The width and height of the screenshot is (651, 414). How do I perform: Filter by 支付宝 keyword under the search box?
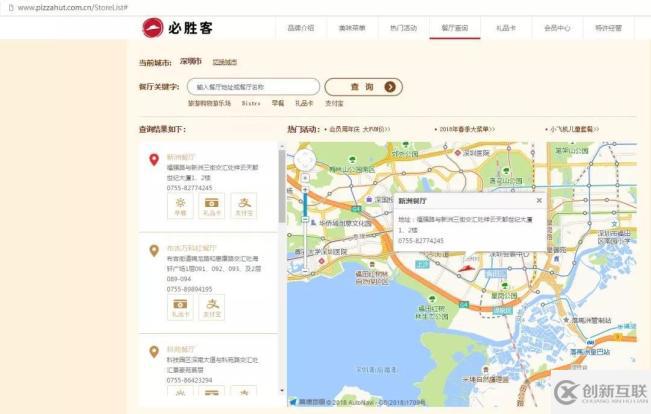point(334,103)
